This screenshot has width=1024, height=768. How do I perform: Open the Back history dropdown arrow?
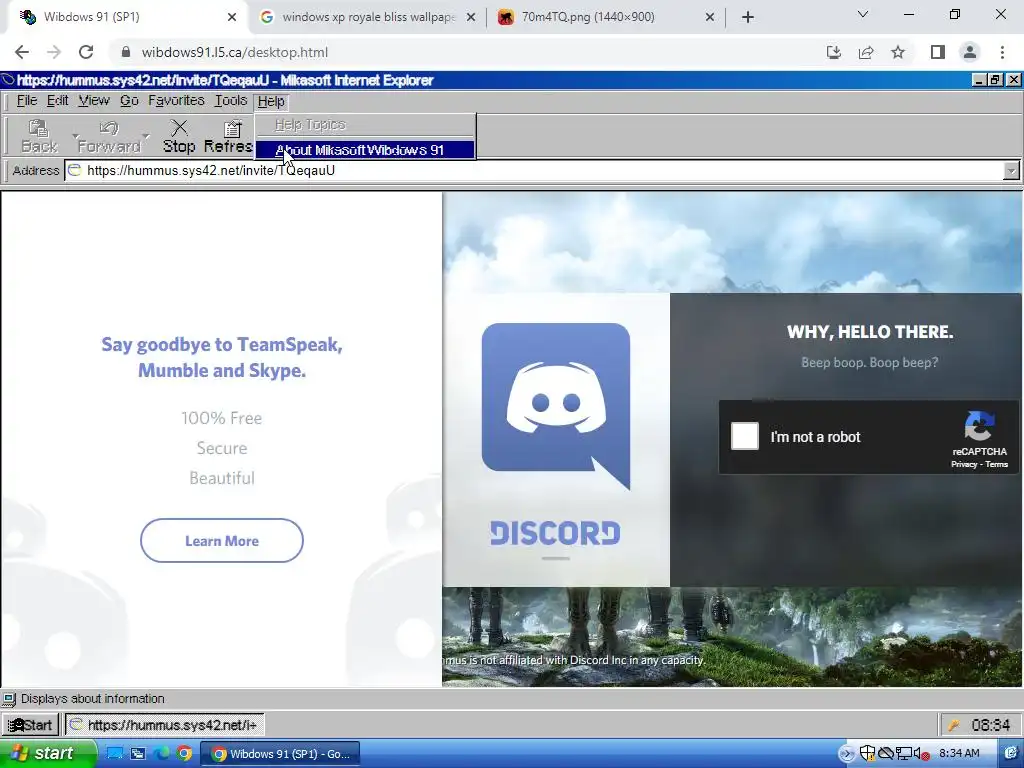pyautogui.click(x=75, y=136)
